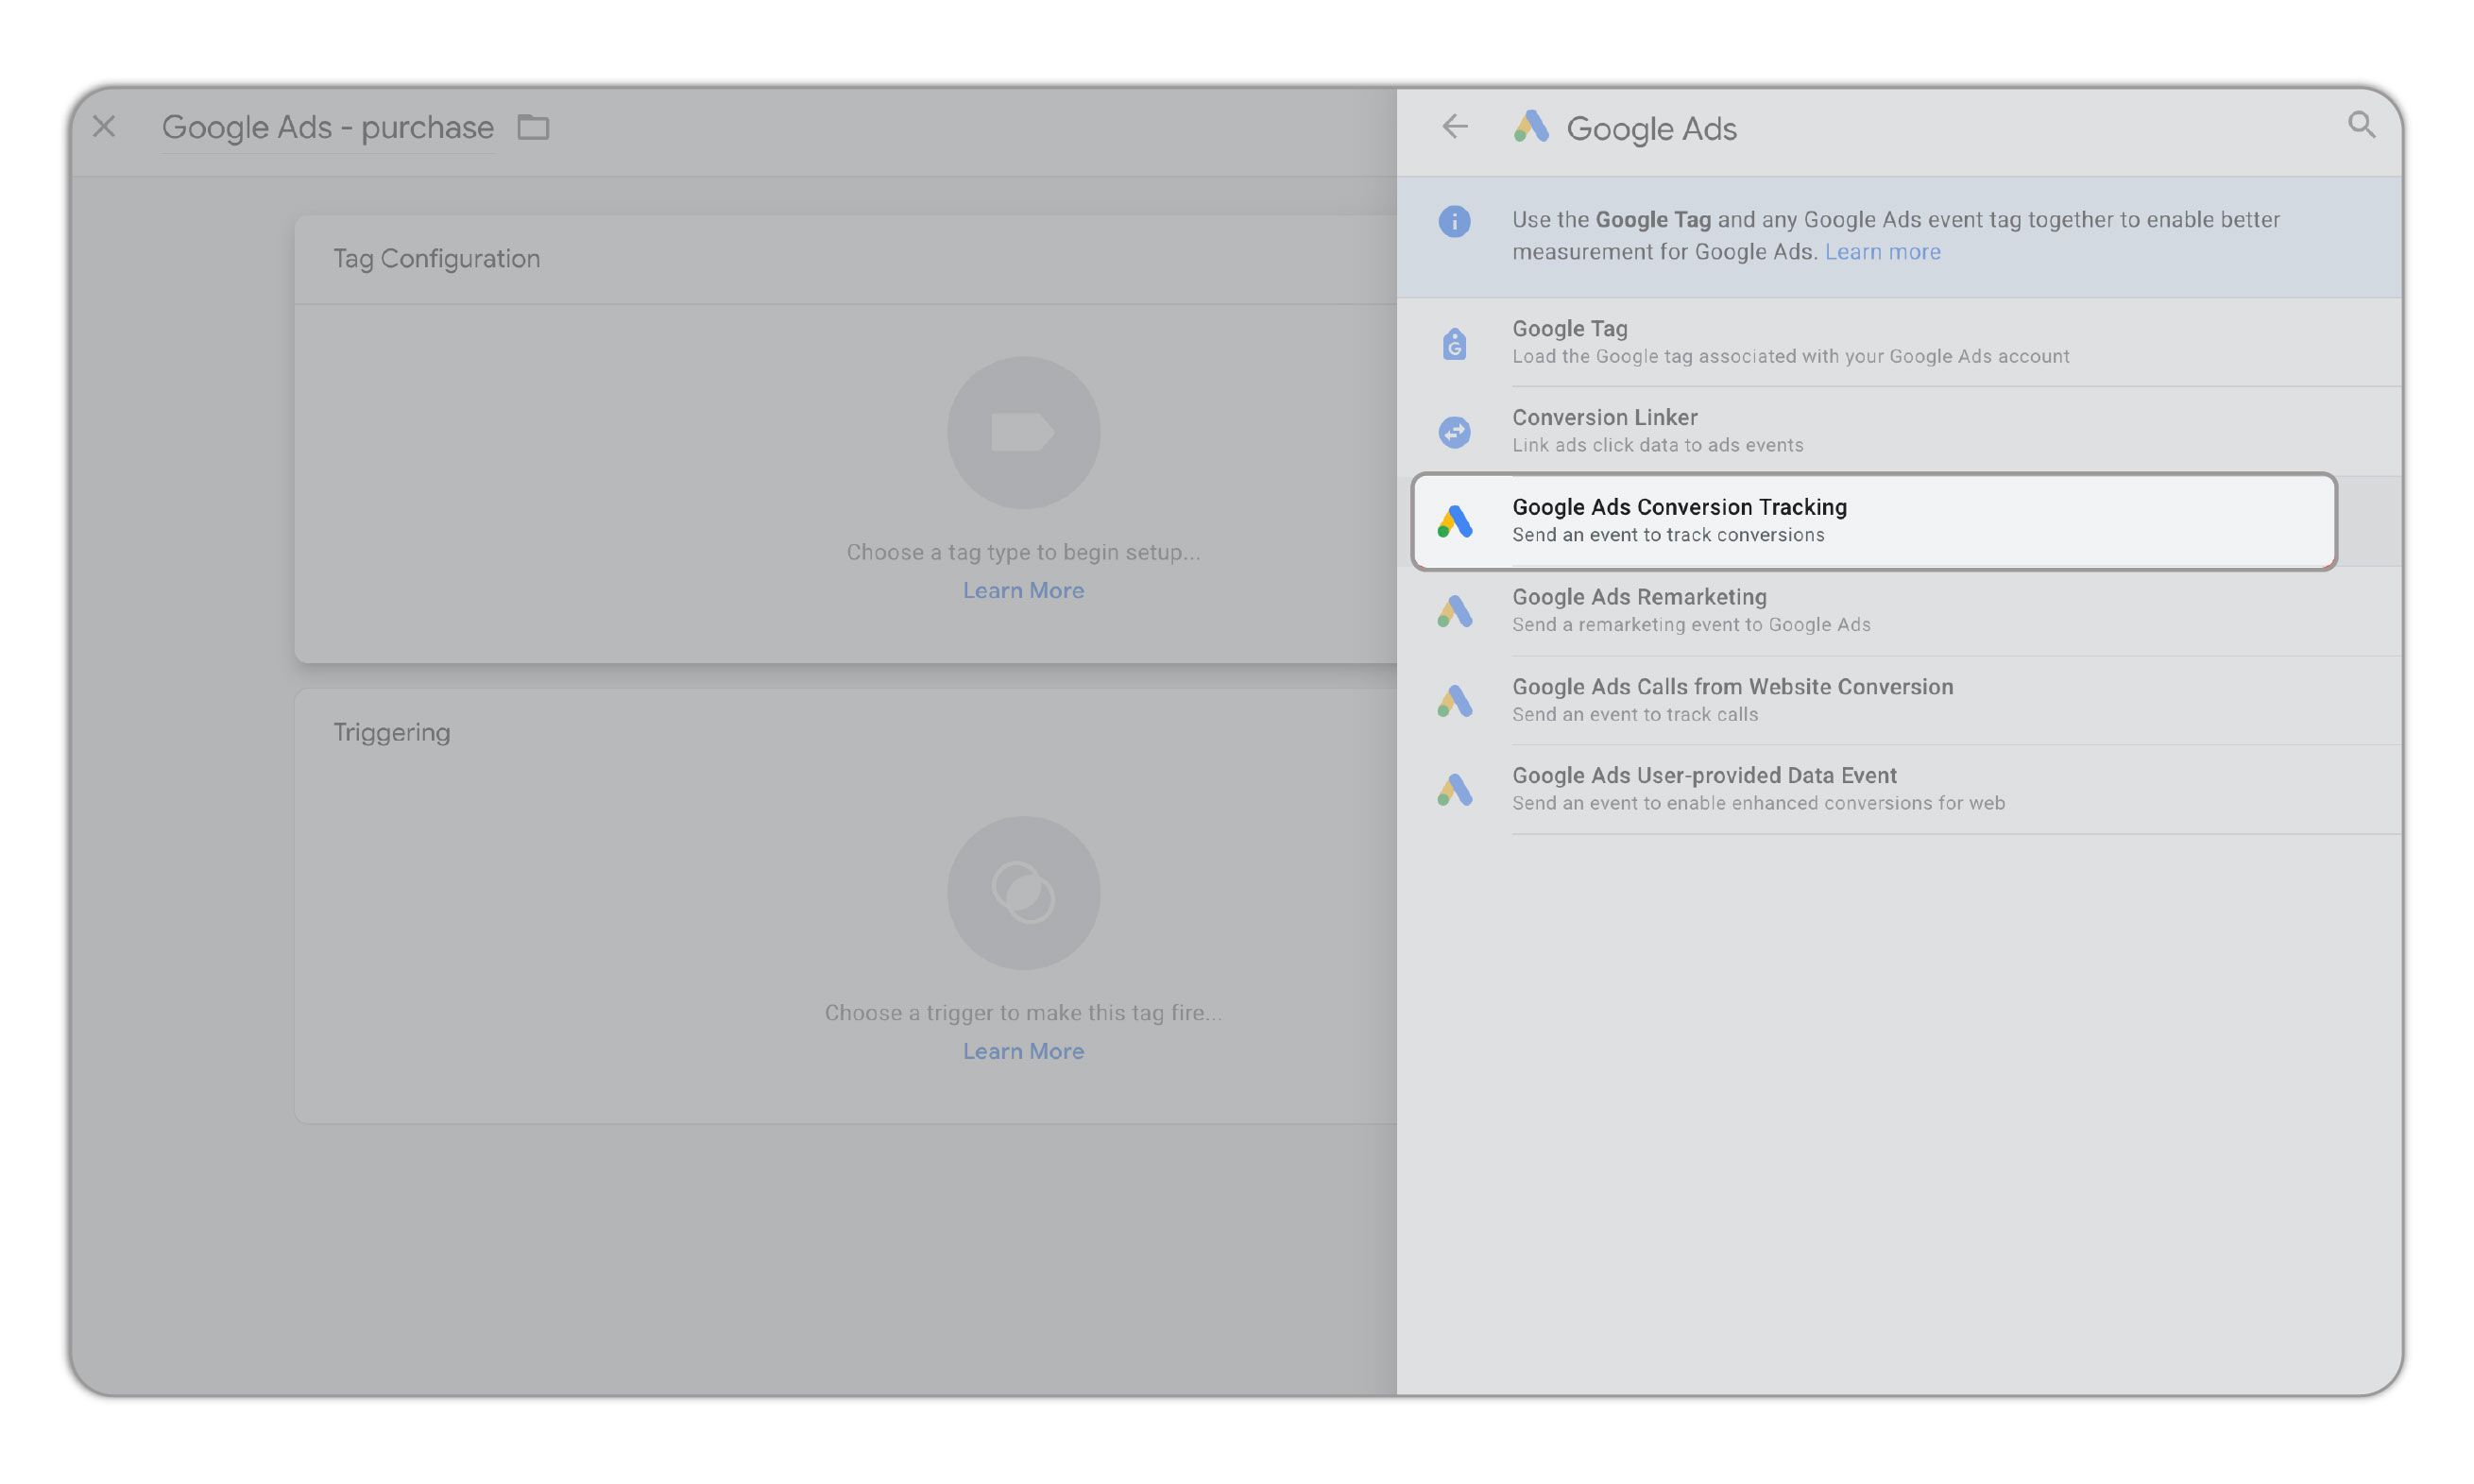Open search with the magnifier icon

click(2361, 125)
